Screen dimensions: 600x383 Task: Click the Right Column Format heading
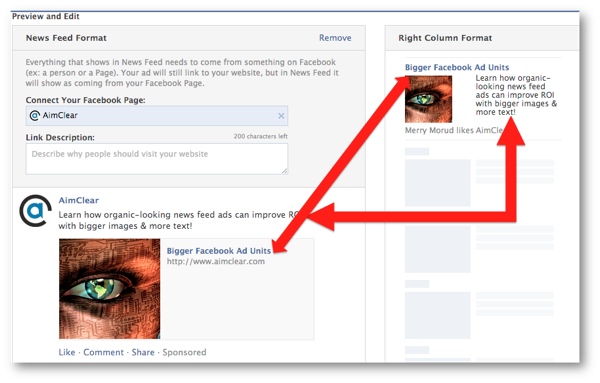[x=445, y=38]
